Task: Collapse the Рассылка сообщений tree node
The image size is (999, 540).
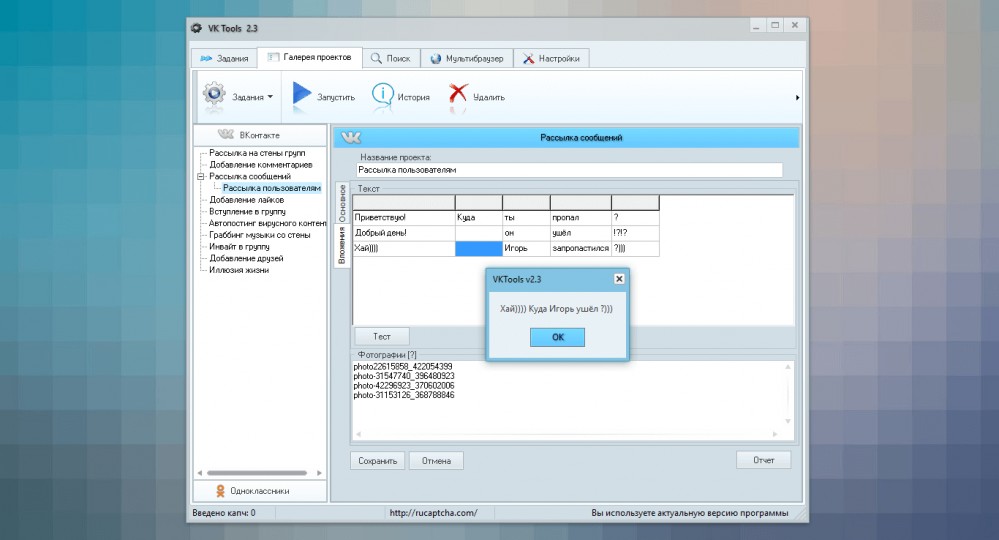Action: pyautogui.click(x=201, y=176)
